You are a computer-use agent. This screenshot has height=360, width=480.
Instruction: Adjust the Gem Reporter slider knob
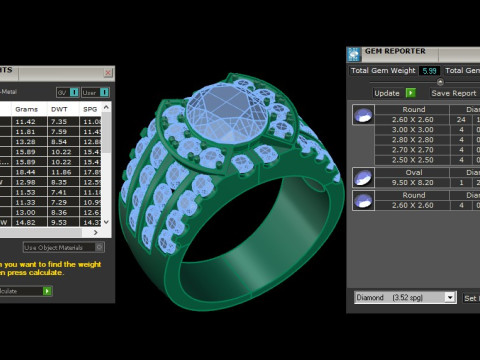point(440,82)
